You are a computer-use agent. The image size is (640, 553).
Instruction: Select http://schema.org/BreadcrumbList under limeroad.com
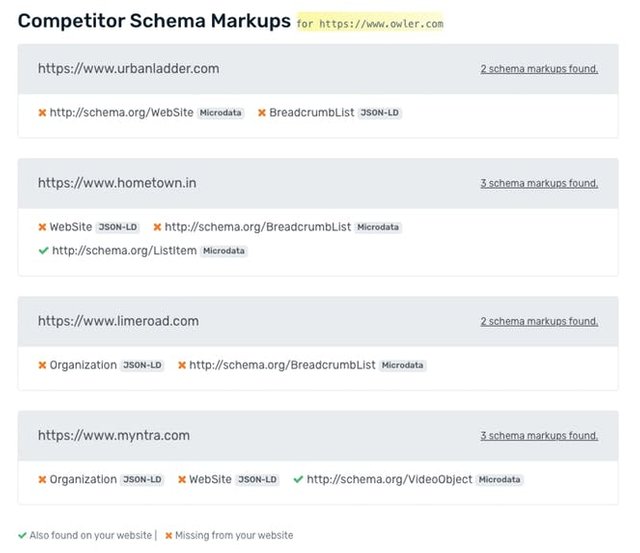click(x=282, y=365)
